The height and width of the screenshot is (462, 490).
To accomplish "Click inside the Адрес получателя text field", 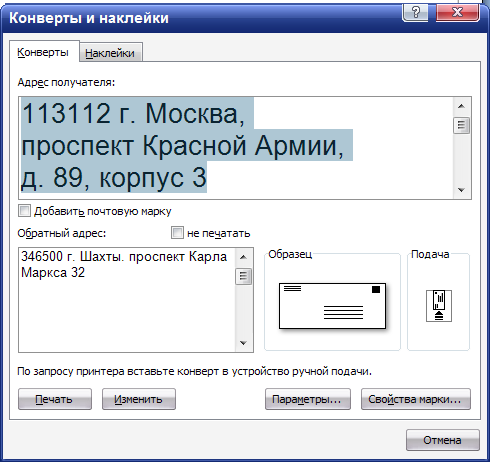I will [x=236, y=148].
